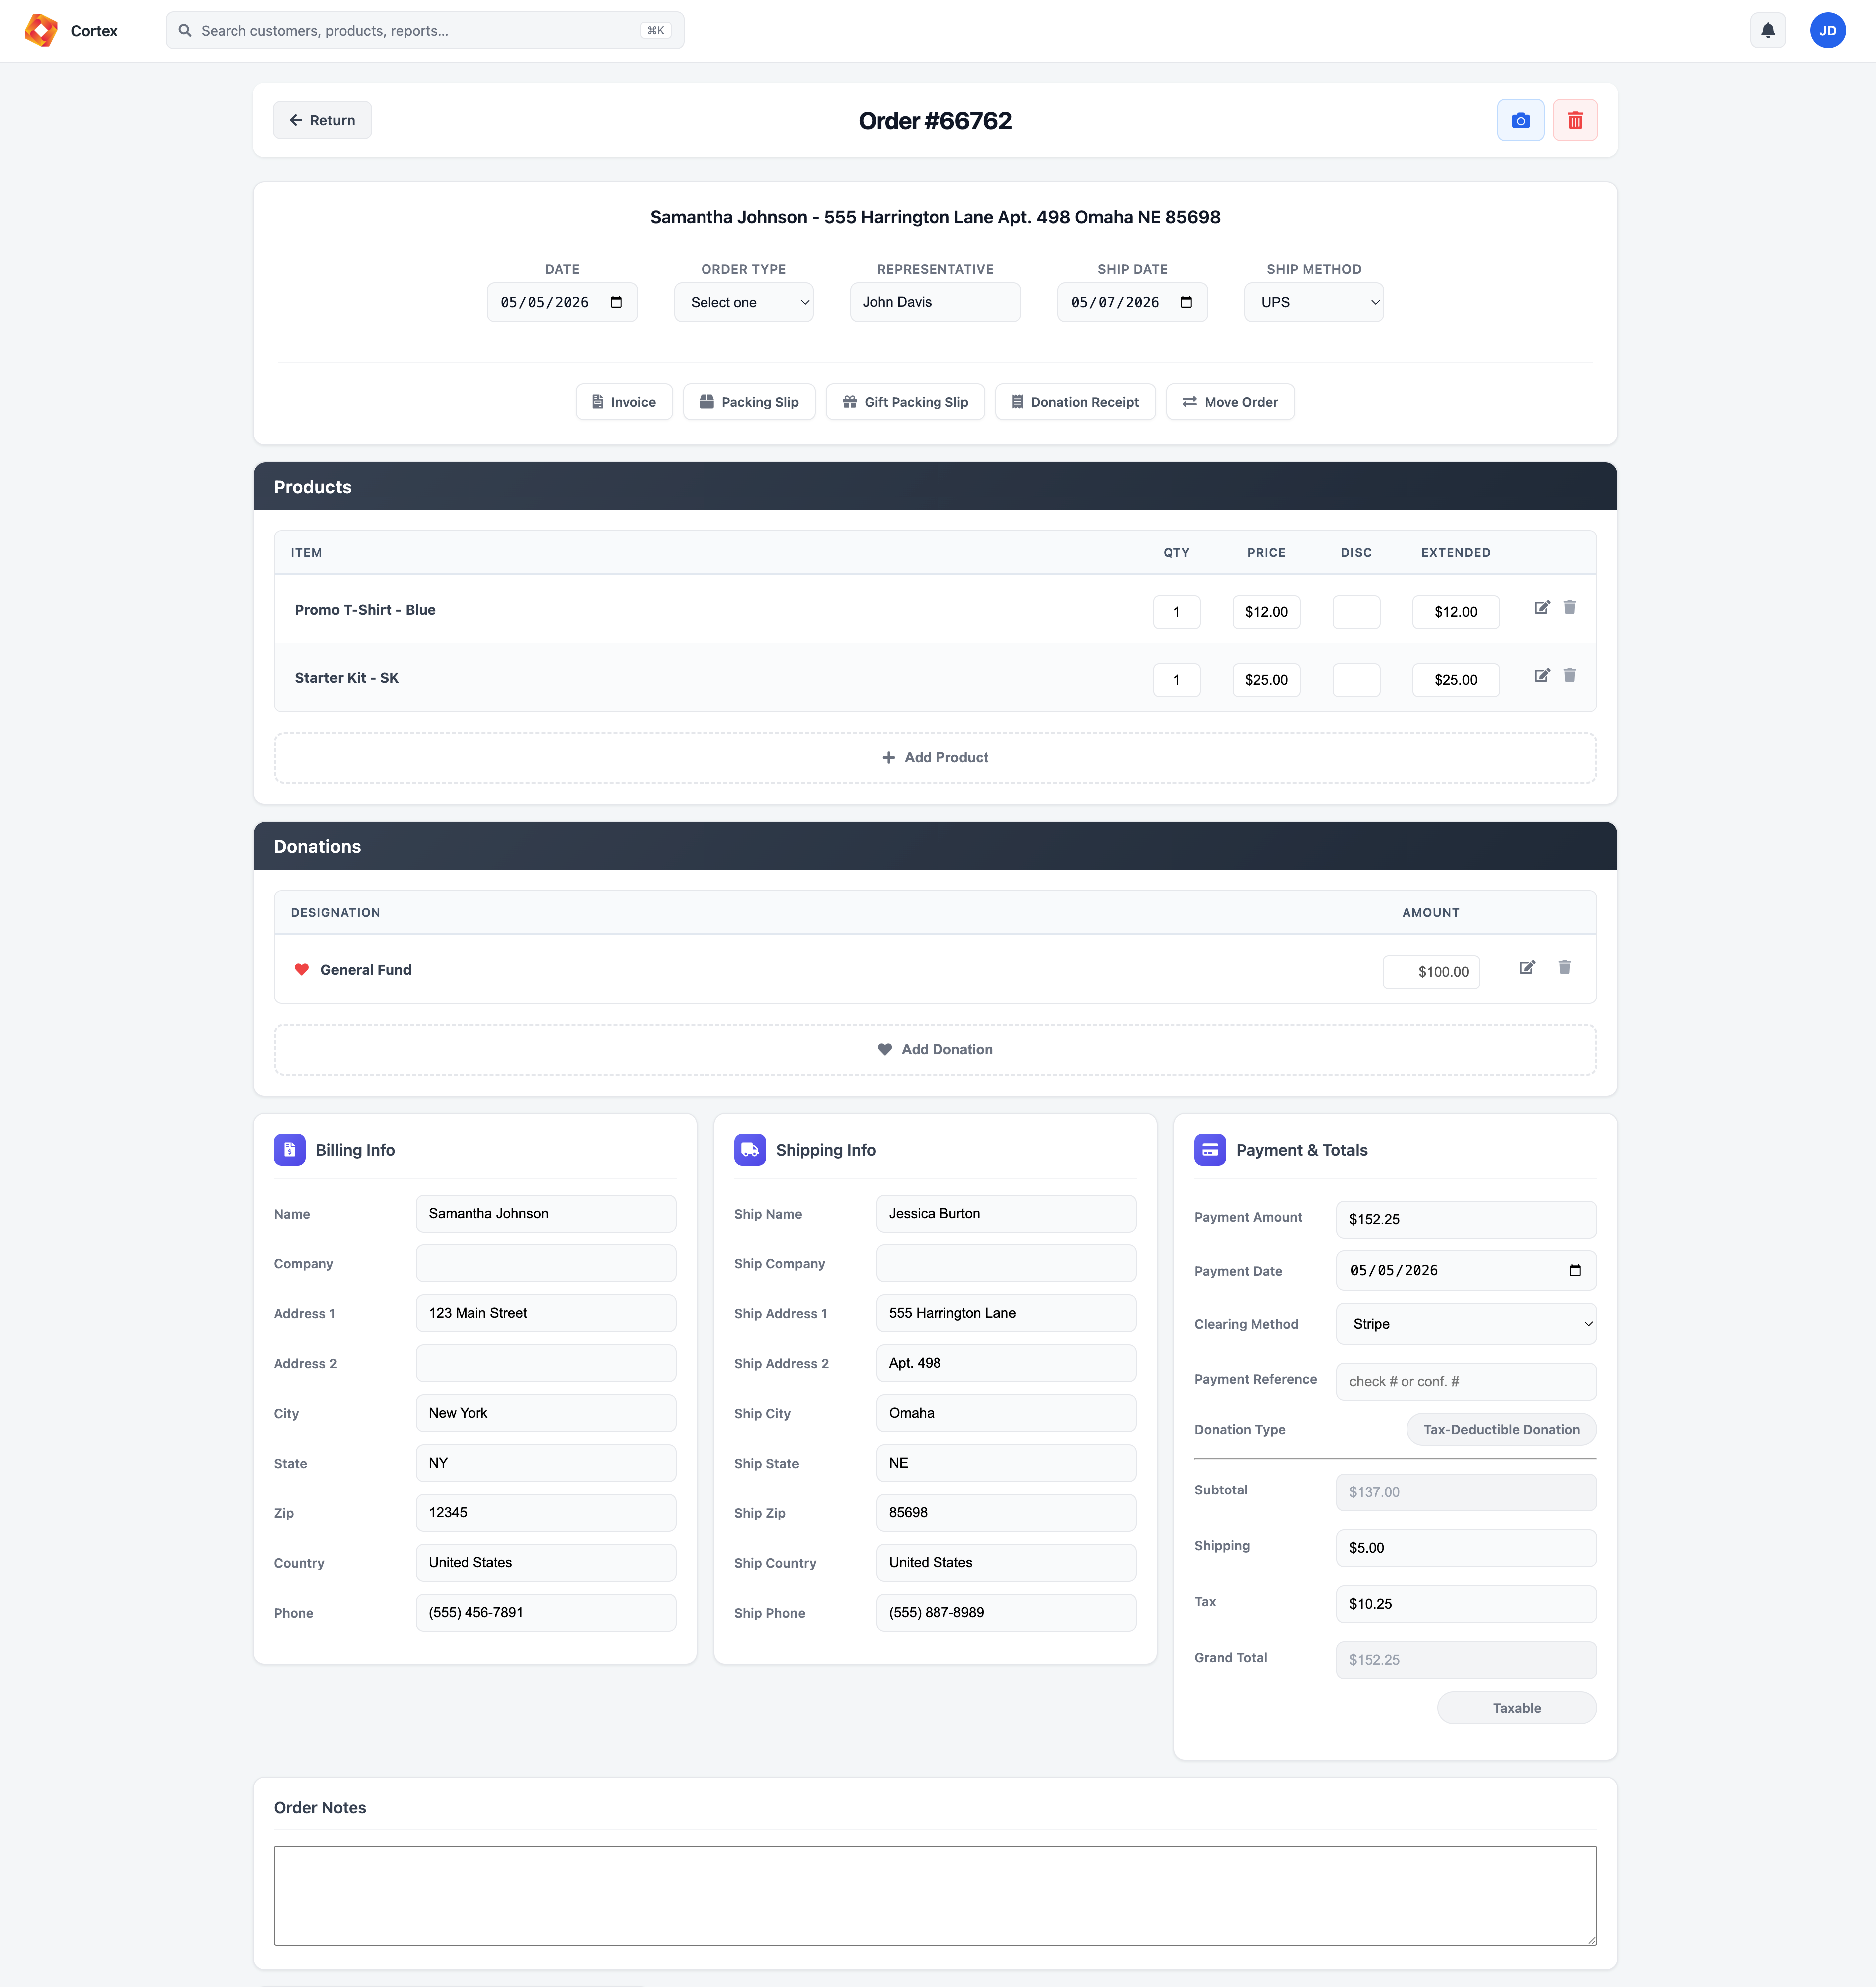This screenshot has width=1876, height=1987.
Task: Click the Starter Kit price $25.00 field
Action: pyautogui.click(x=1266, y=680)
